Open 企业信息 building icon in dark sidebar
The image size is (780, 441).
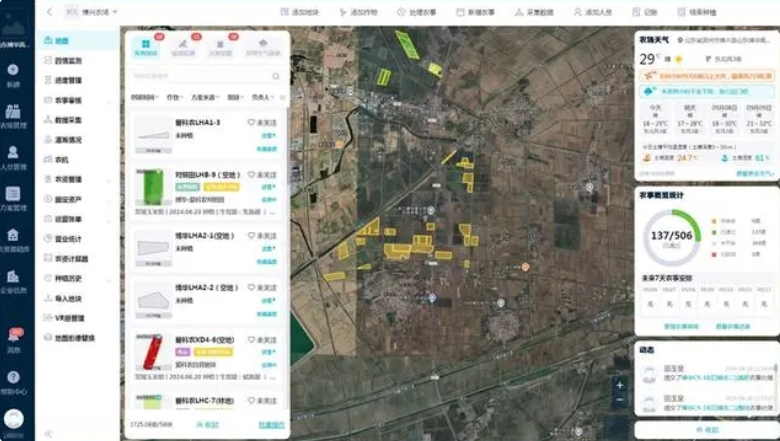13,276
